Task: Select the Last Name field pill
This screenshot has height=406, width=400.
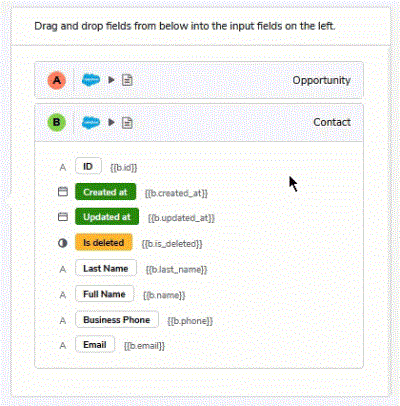Action: (106, 268)
